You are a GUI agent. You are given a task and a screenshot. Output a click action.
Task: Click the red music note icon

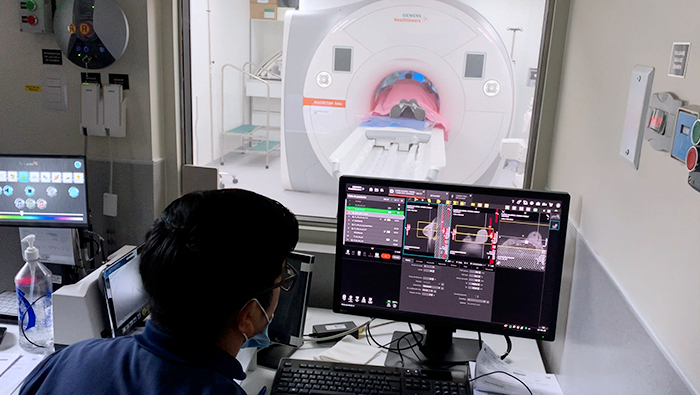tap(41, 204)
